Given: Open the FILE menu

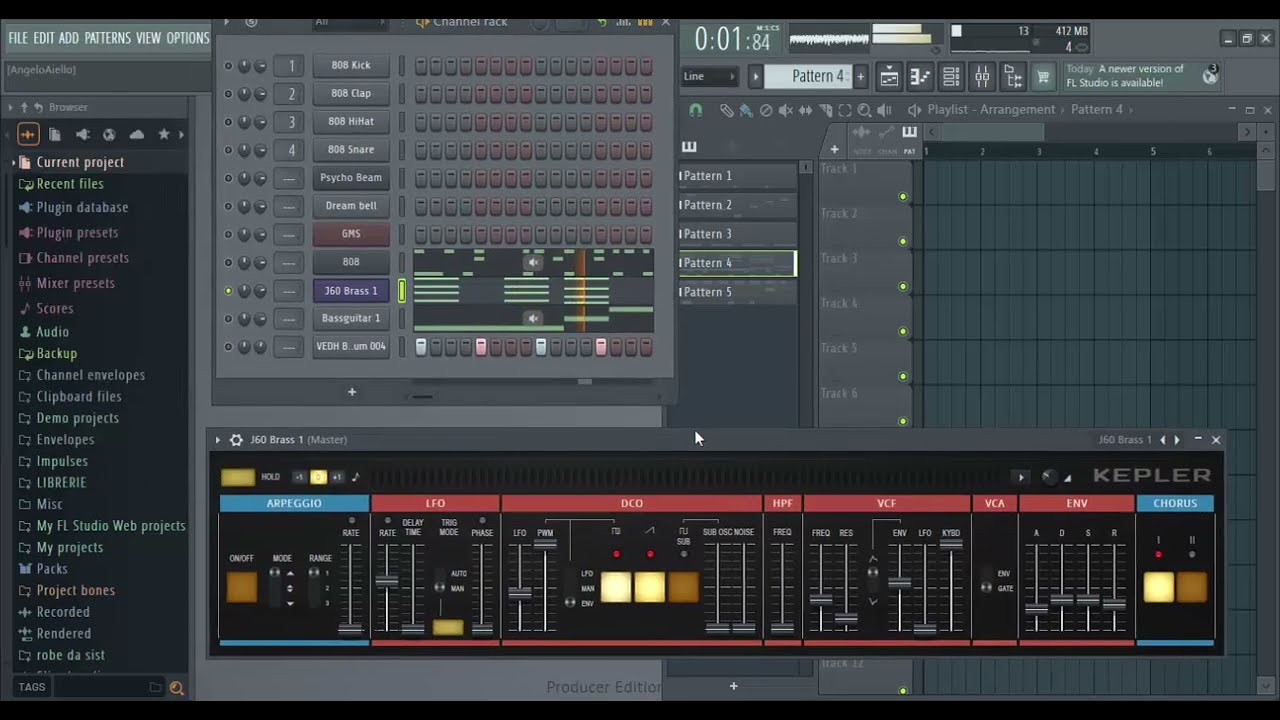Looking at the screenshot, I should tap(18, 38).
